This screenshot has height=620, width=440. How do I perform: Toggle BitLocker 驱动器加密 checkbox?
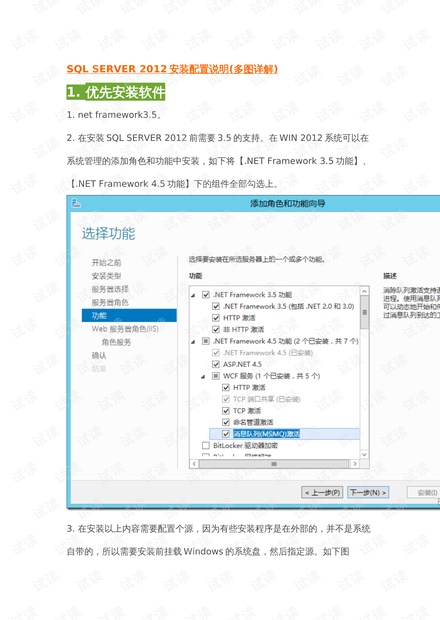click(x=206, y=446)
